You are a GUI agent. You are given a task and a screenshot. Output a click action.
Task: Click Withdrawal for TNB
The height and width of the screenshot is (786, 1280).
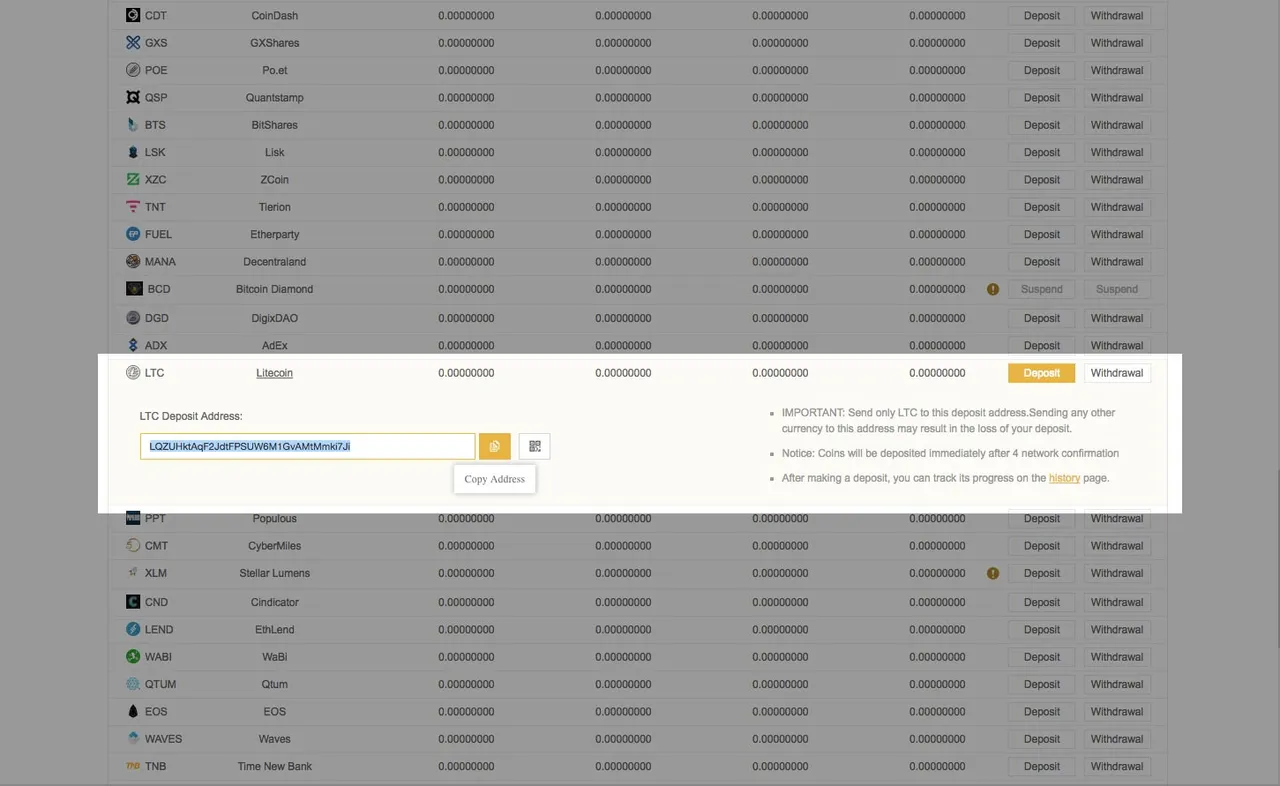coord(1117,766)
